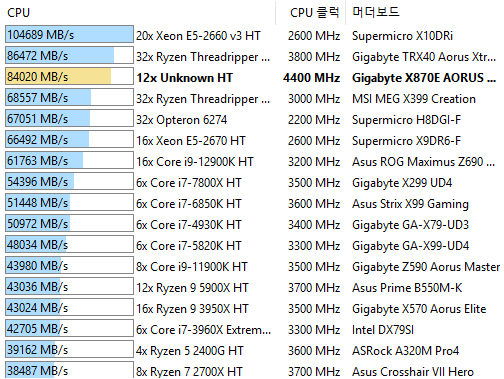Click the 3800 MHz clock value
This screenshot has width=504, height=379.
[x=314, y=57]
